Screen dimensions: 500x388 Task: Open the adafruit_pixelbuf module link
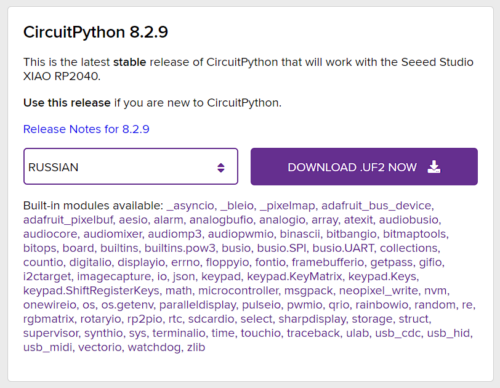coord(68,220)
